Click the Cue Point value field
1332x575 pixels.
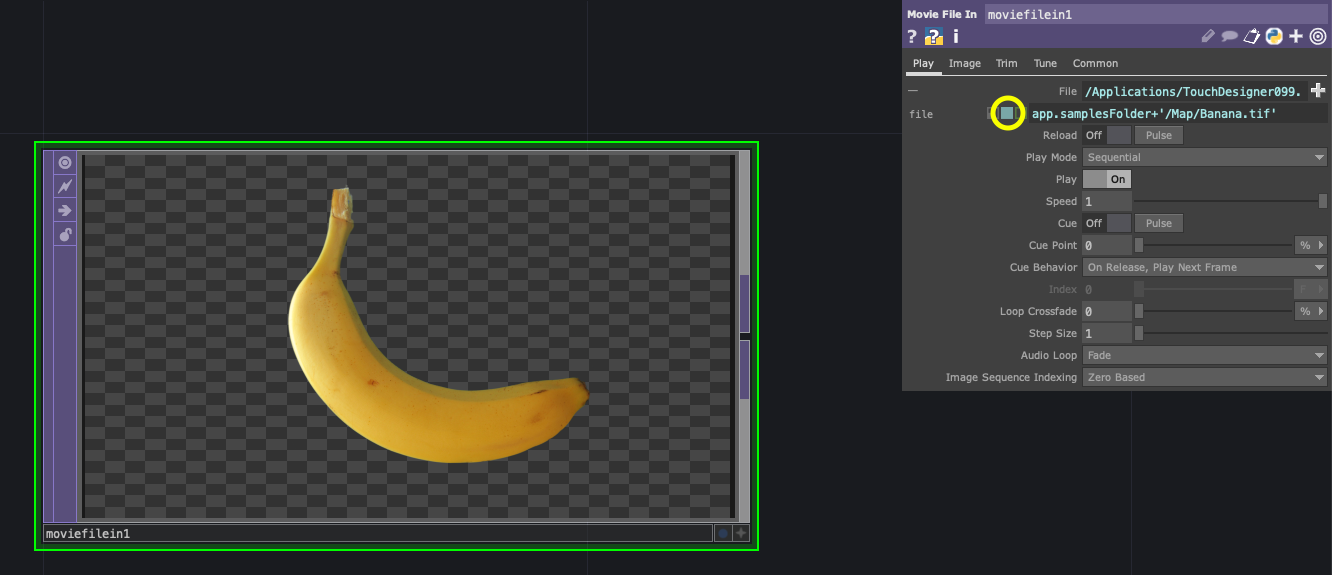pos(1107,245)
